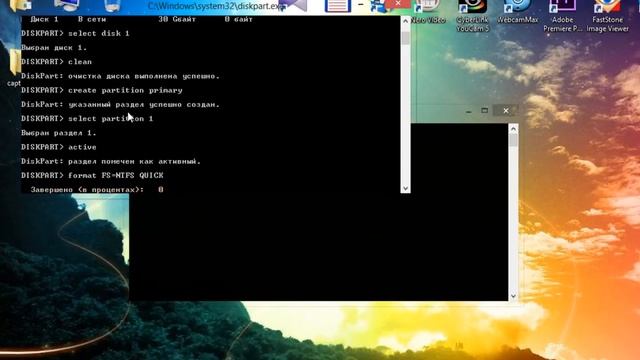Open the CyberLink YouCam 5 shortcut
Screen dimensions: 640x360
[472, 16]
